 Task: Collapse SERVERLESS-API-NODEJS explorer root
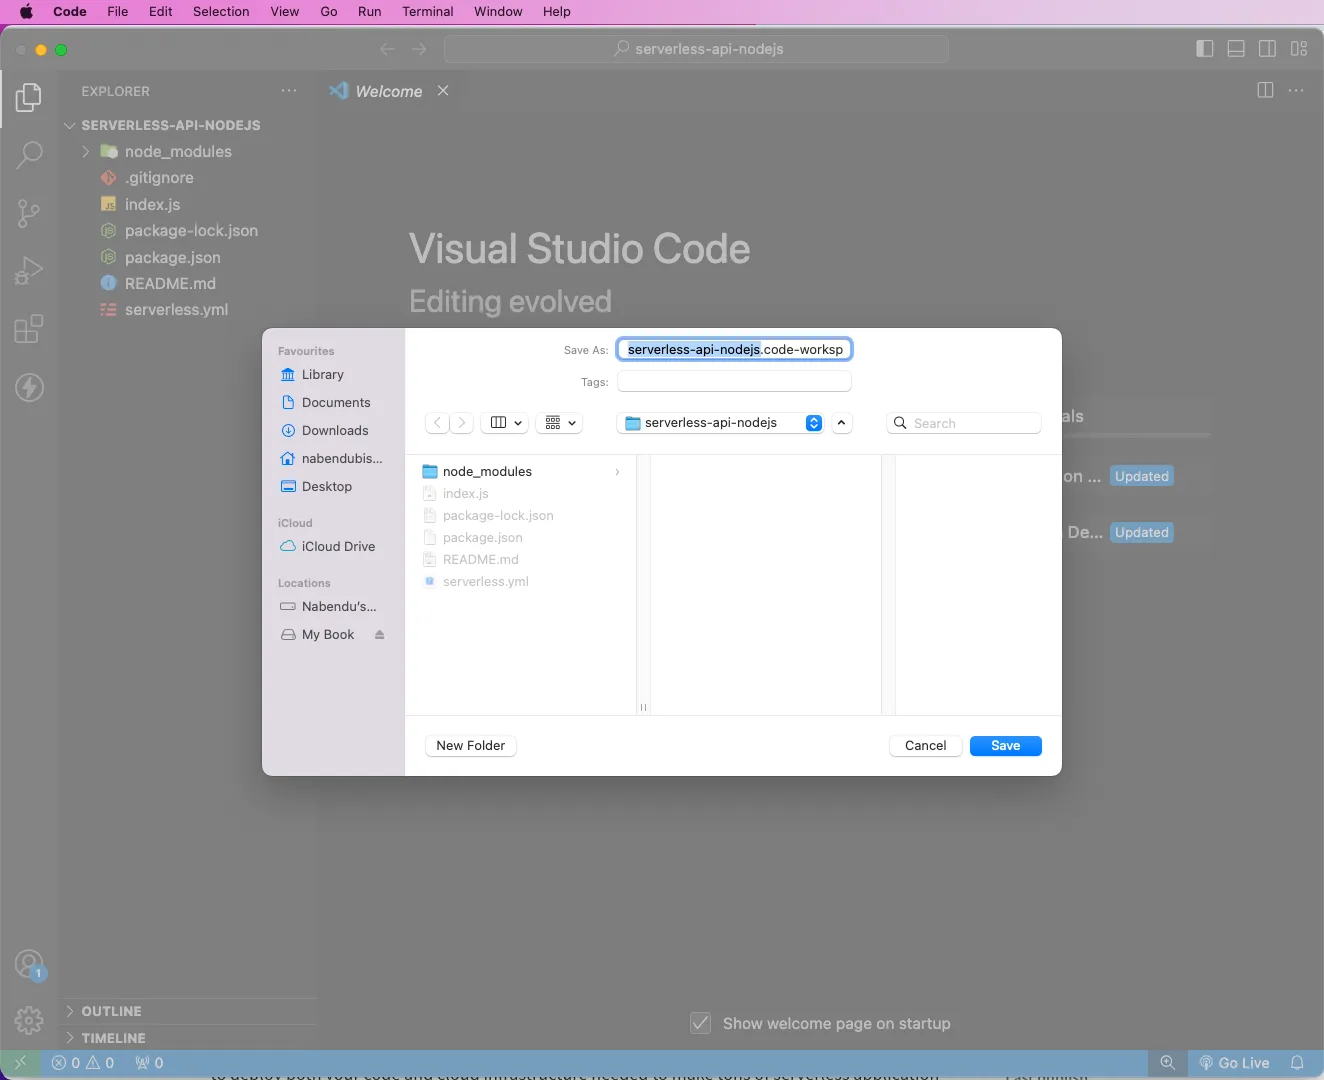pyautogui.click(x=70, y=125)
